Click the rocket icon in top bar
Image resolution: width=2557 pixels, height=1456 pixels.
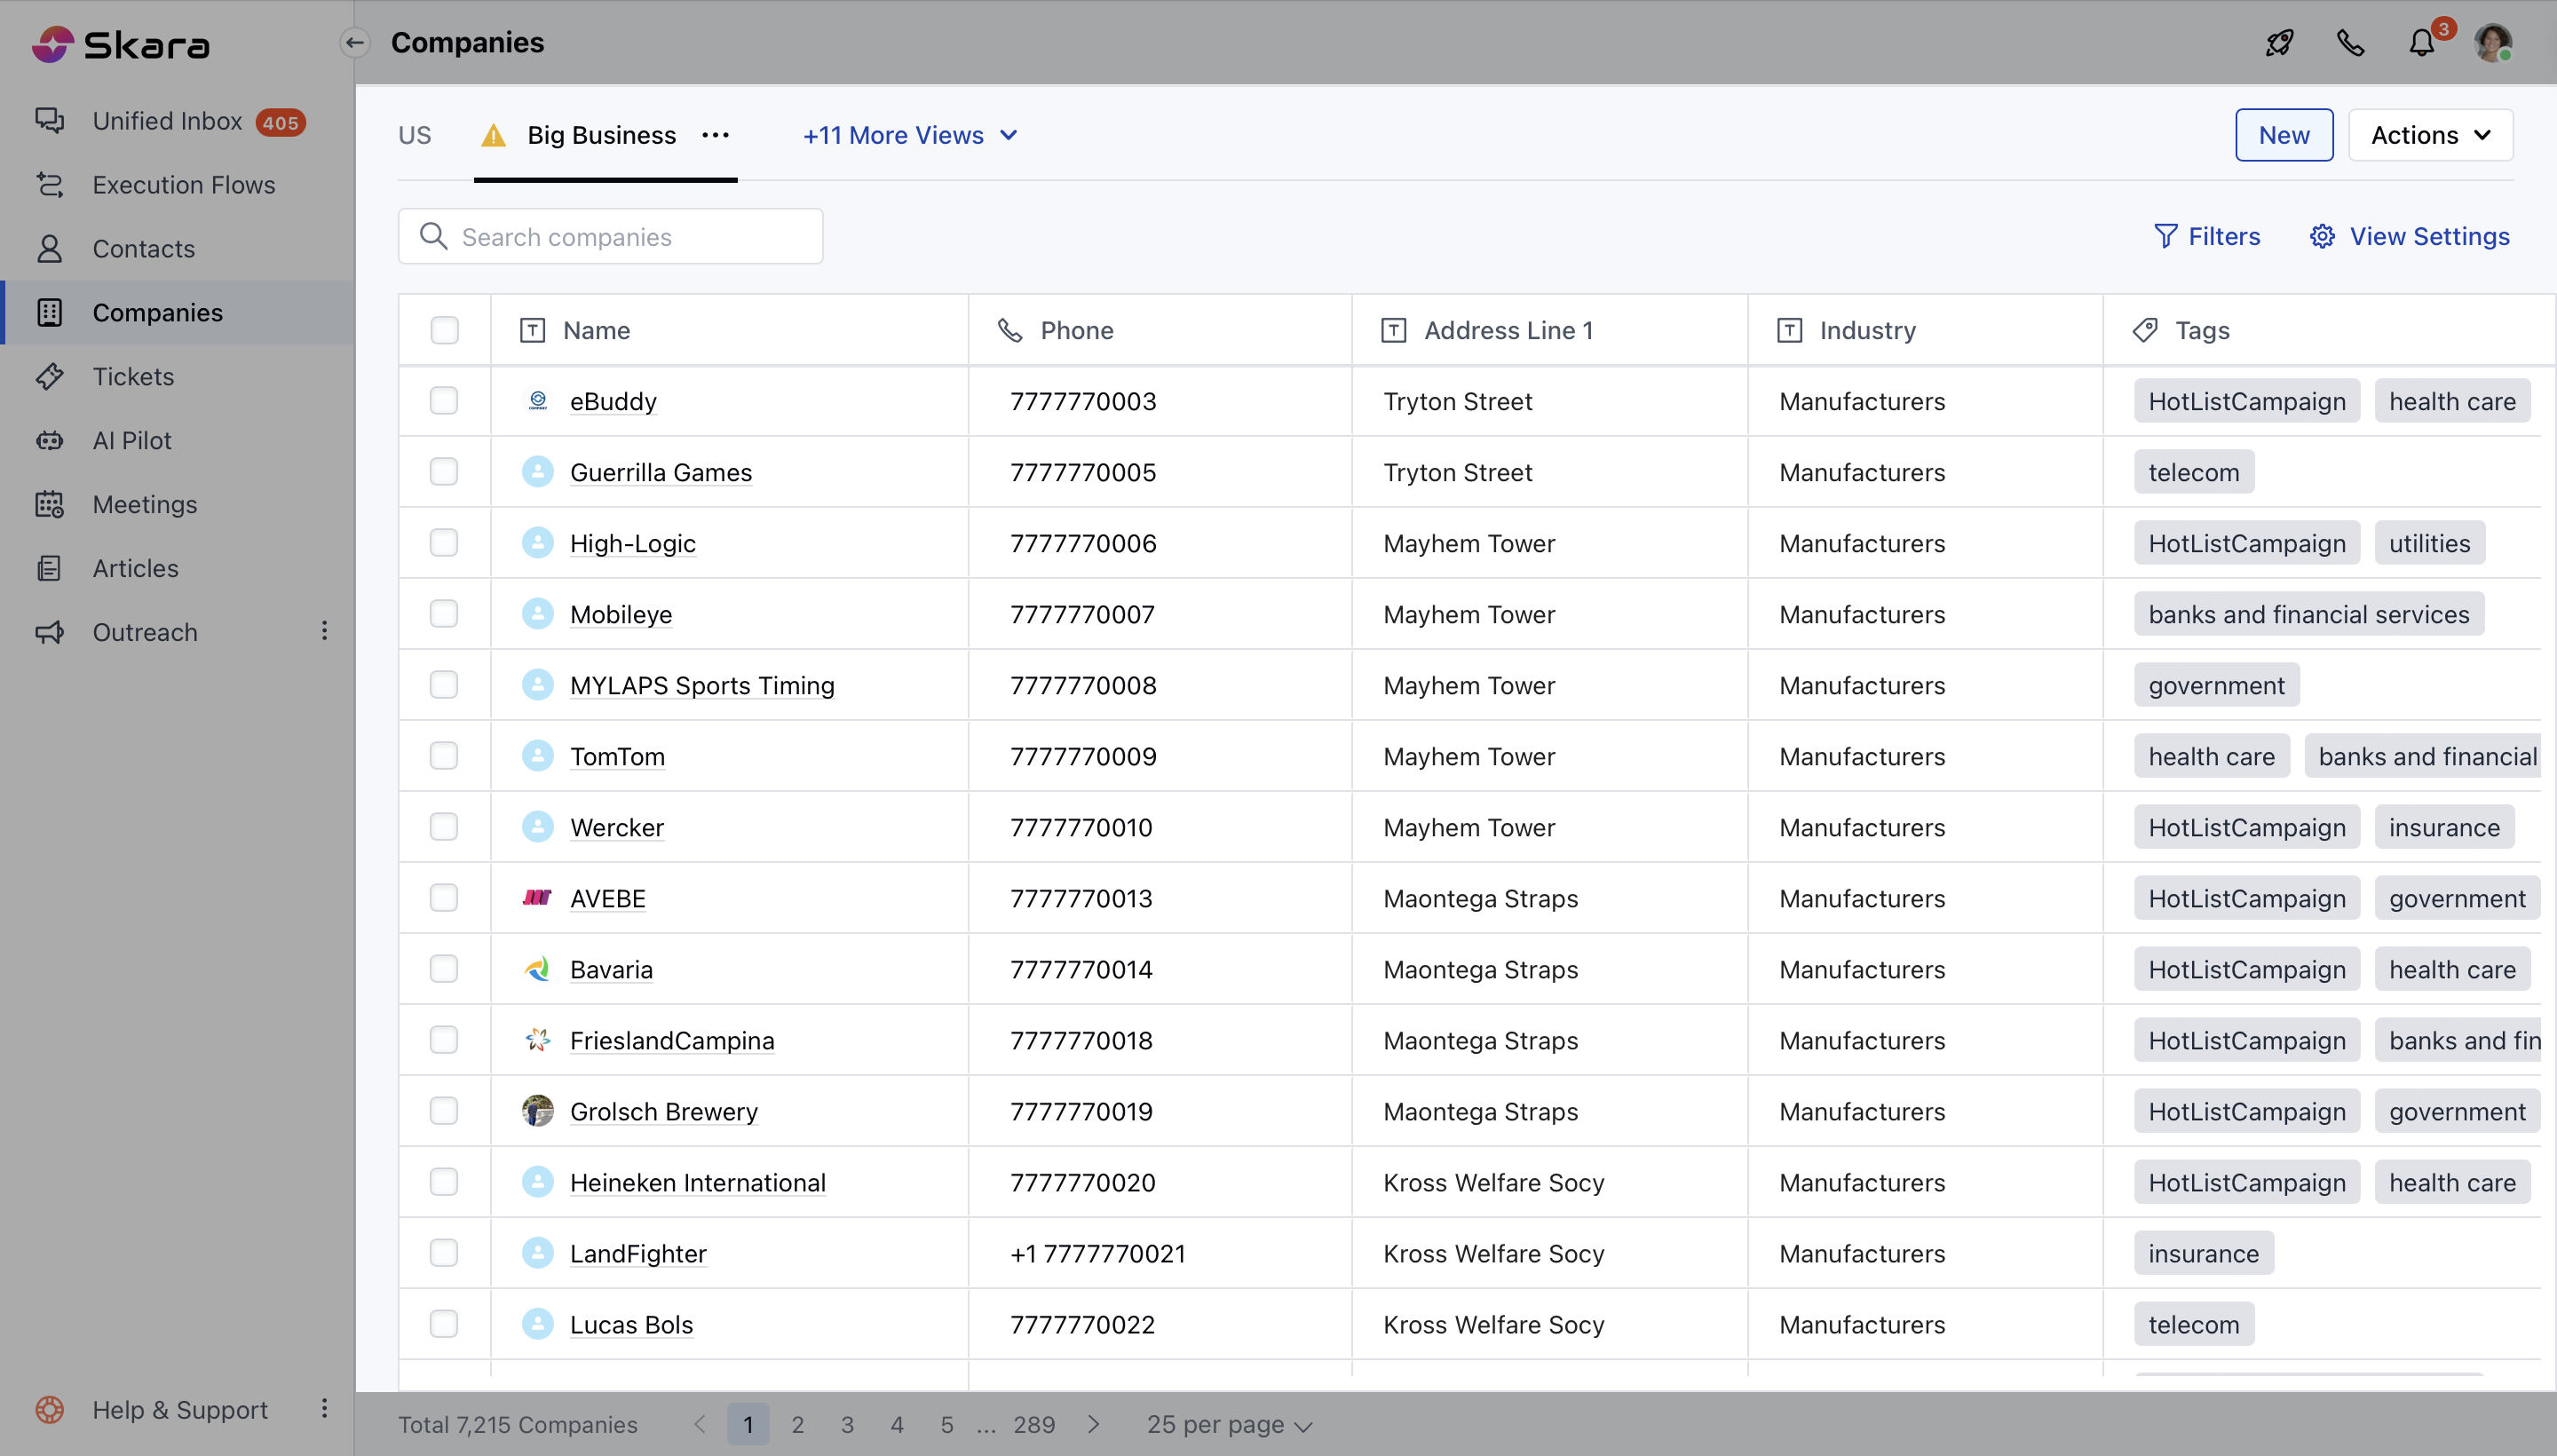point(2279,43)
